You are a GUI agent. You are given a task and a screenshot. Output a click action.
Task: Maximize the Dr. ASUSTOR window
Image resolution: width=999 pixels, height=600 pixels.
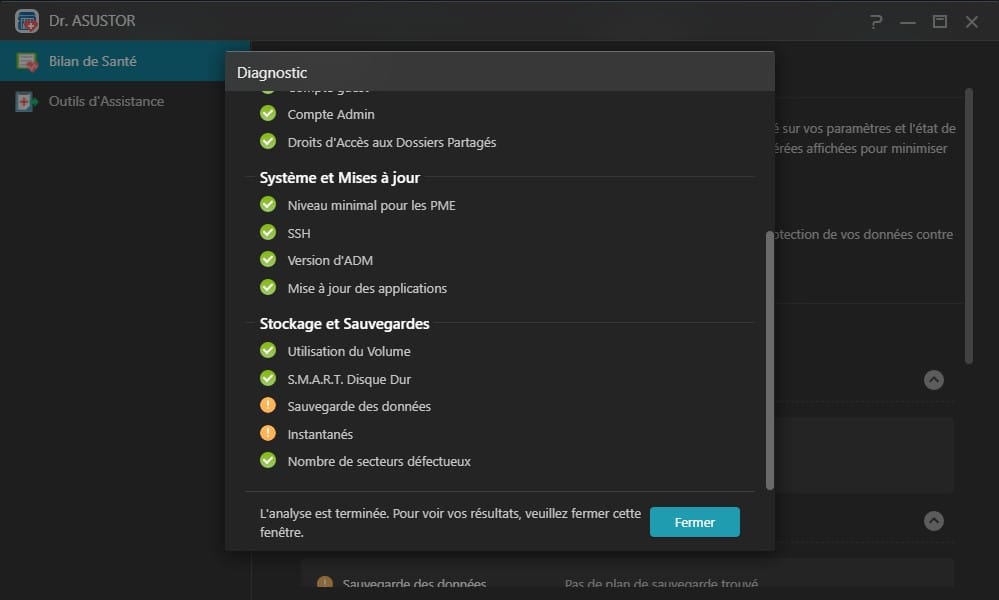pos(939,22)
